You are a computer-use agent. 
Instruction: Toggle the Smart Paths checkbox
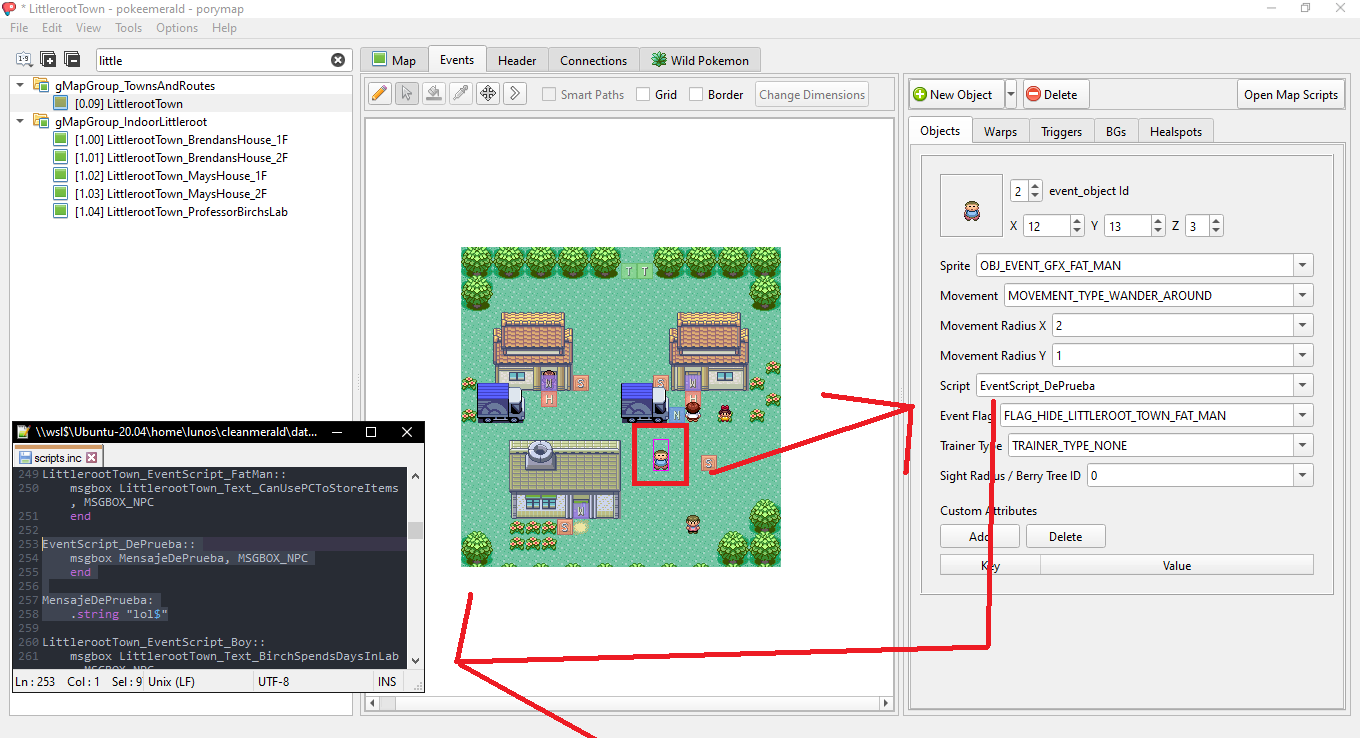549,95
